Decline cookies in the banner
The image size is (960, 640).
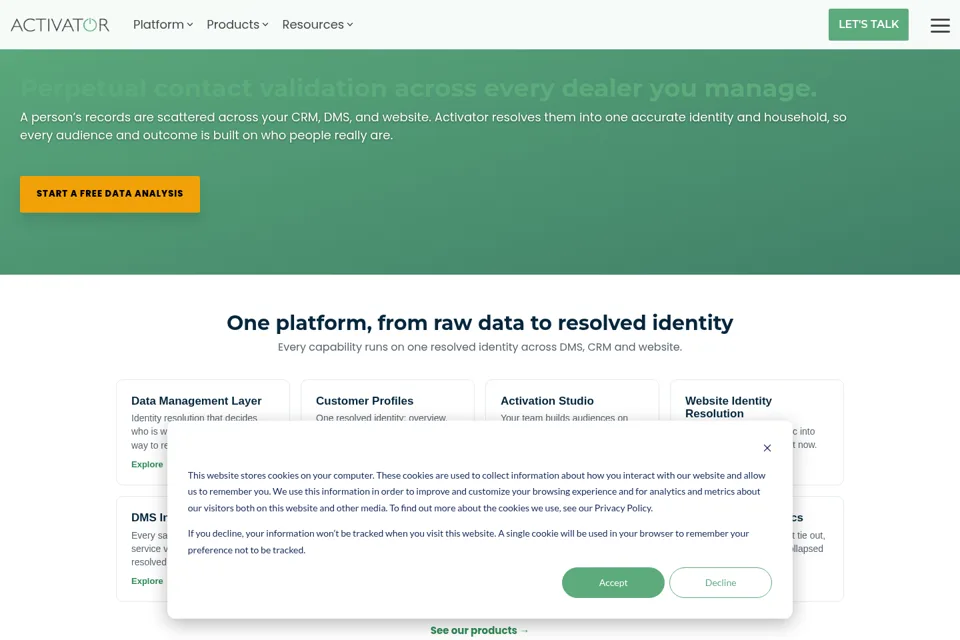[720, 582]
